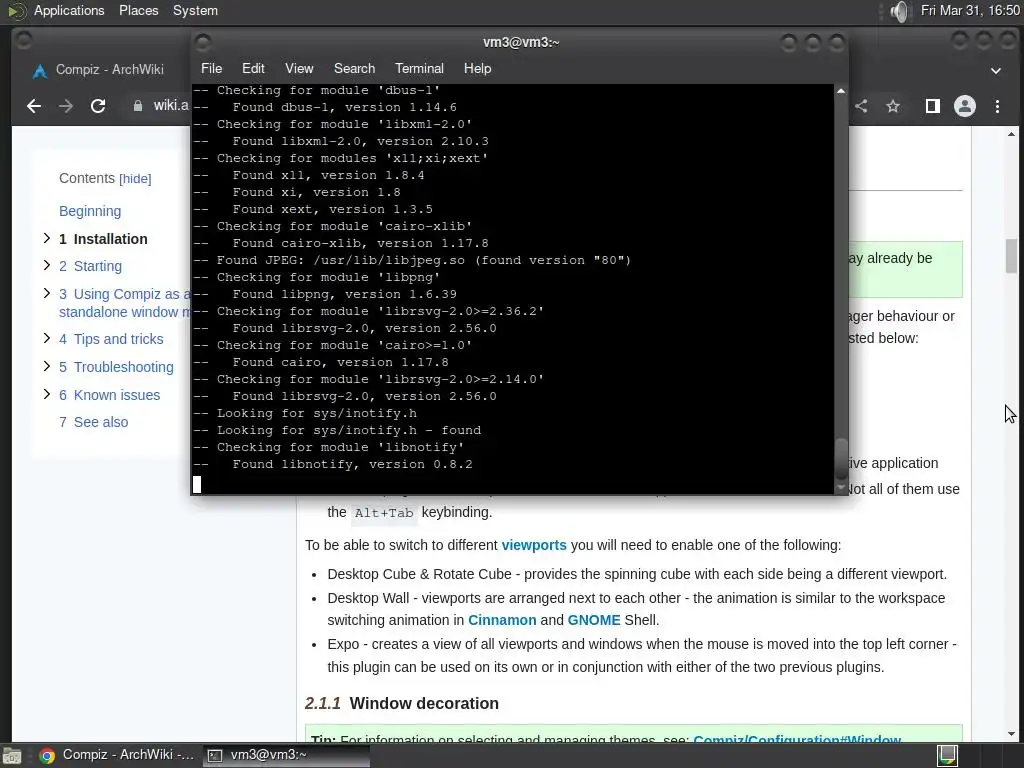Bookmark this page with the star icon
This screenshot has width=1024, height=768.
tap(893, 106)
